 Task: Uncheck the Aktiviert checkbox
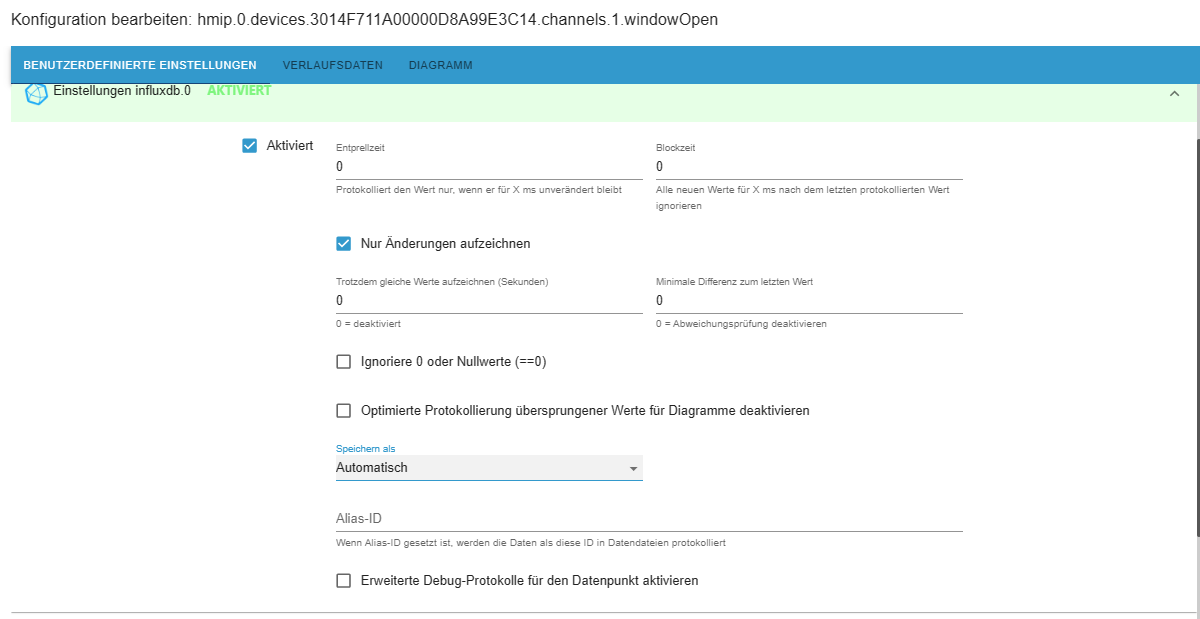[x=250, y=146]
